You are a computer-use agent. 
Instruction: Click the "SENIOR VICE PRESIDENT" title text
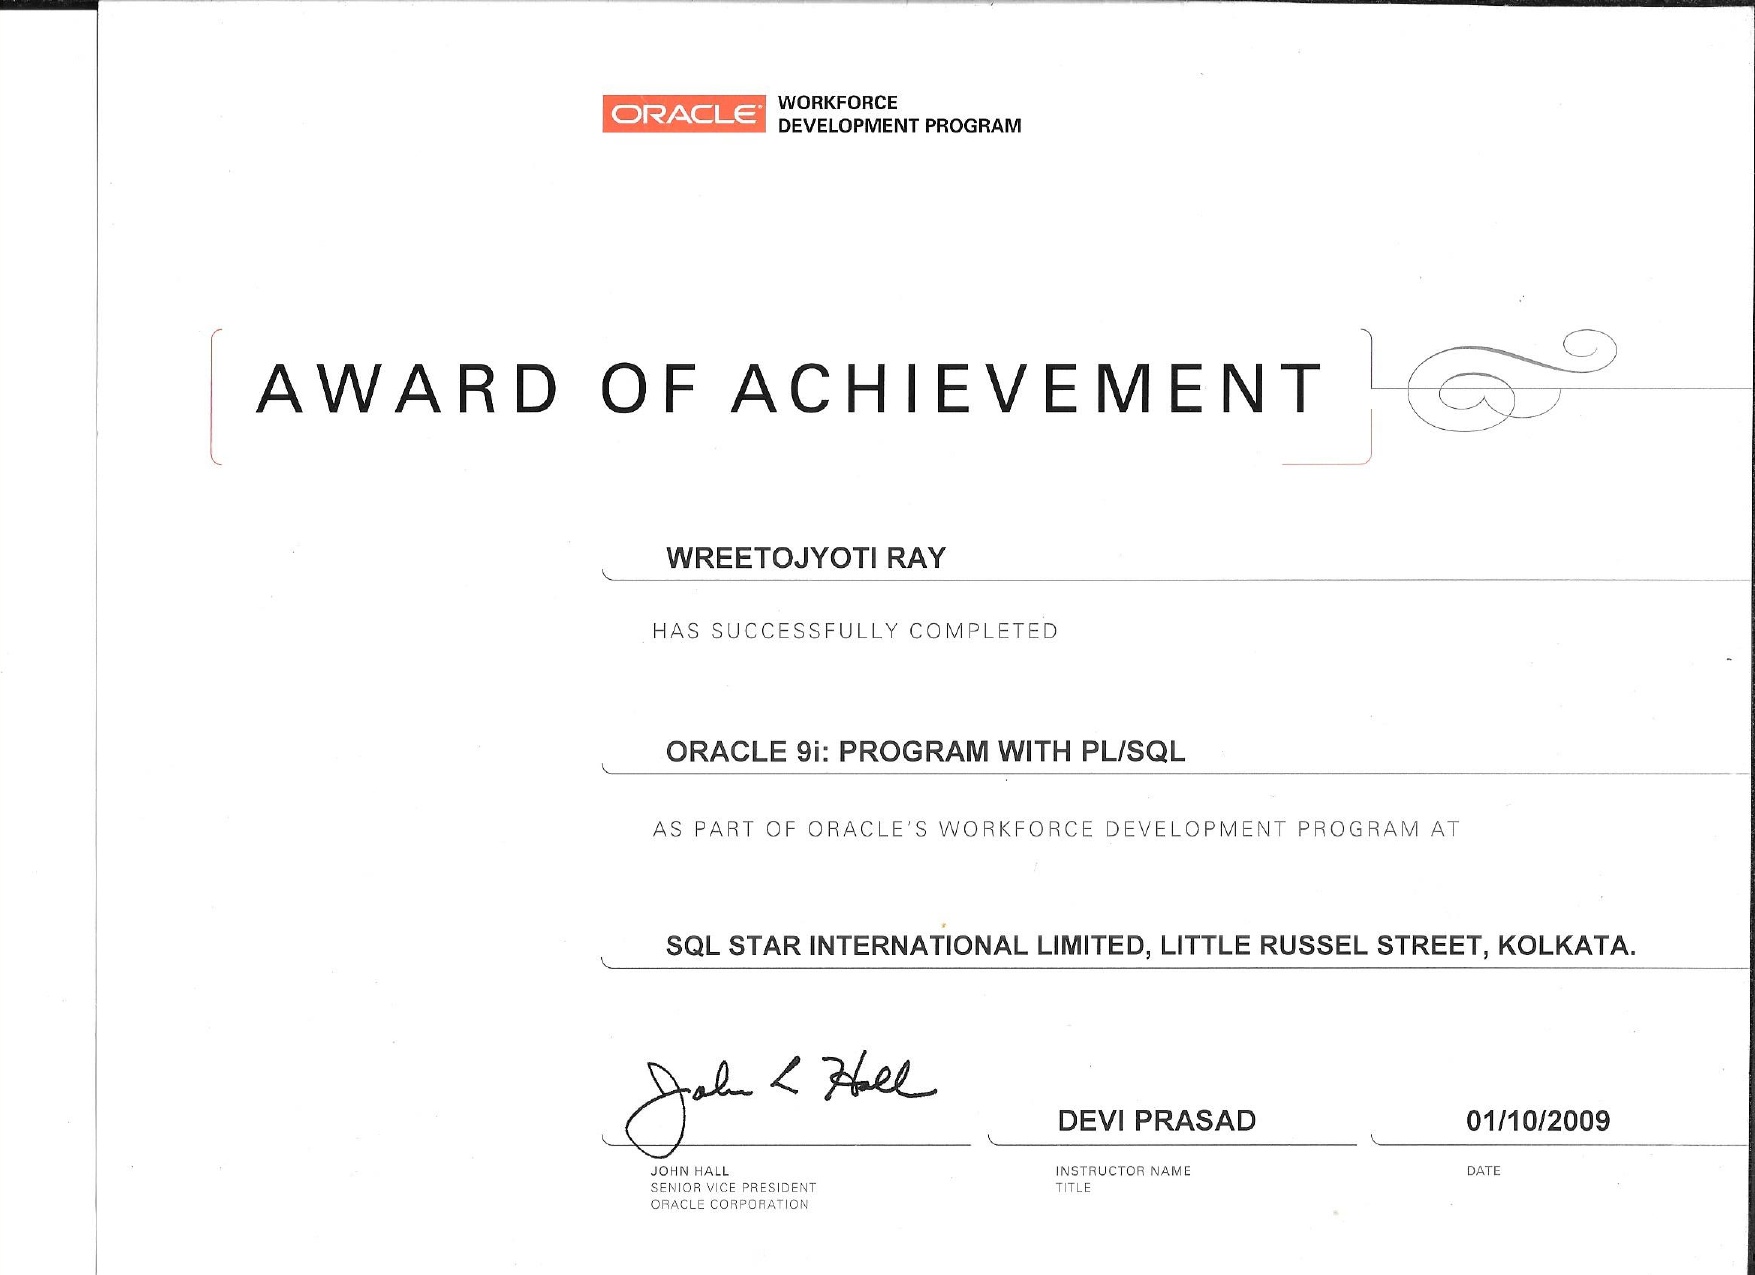734,1188
